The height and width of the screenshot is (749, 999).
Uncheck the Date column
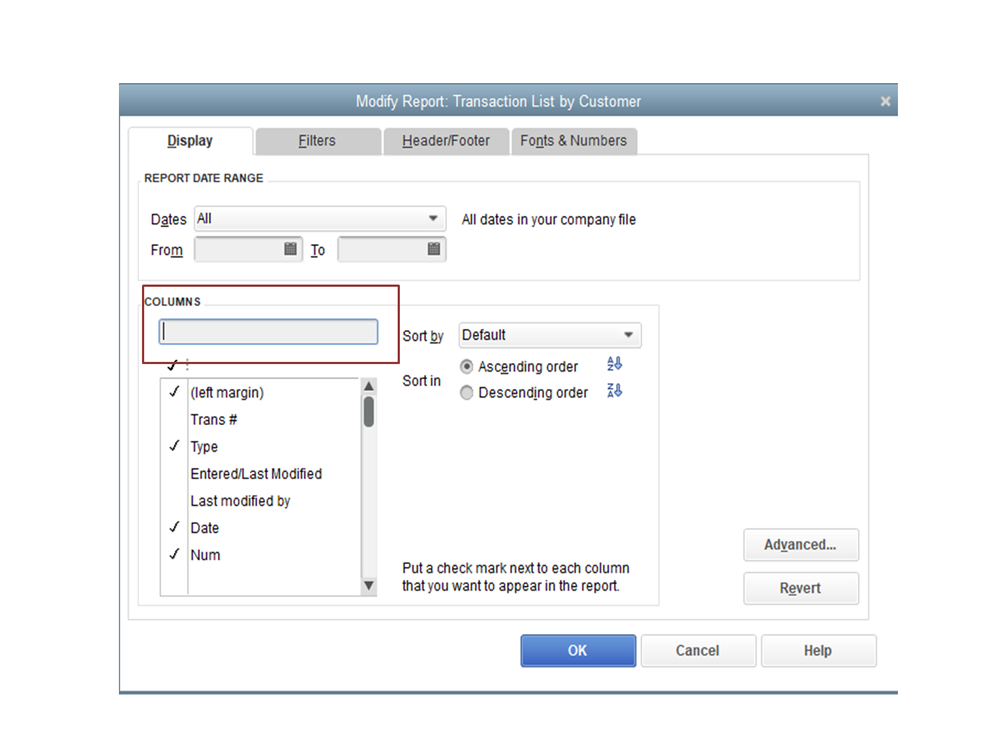[x=174, y=528]
